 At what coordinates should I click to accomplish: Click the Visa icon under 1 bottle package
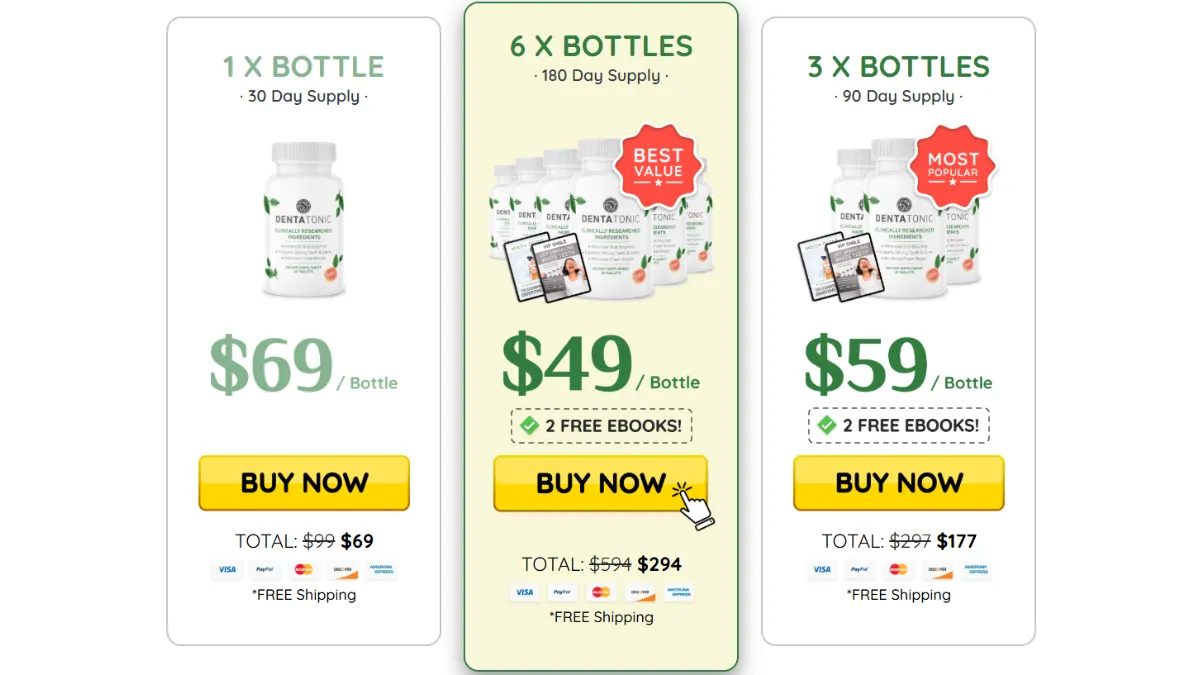click(227, 569)
